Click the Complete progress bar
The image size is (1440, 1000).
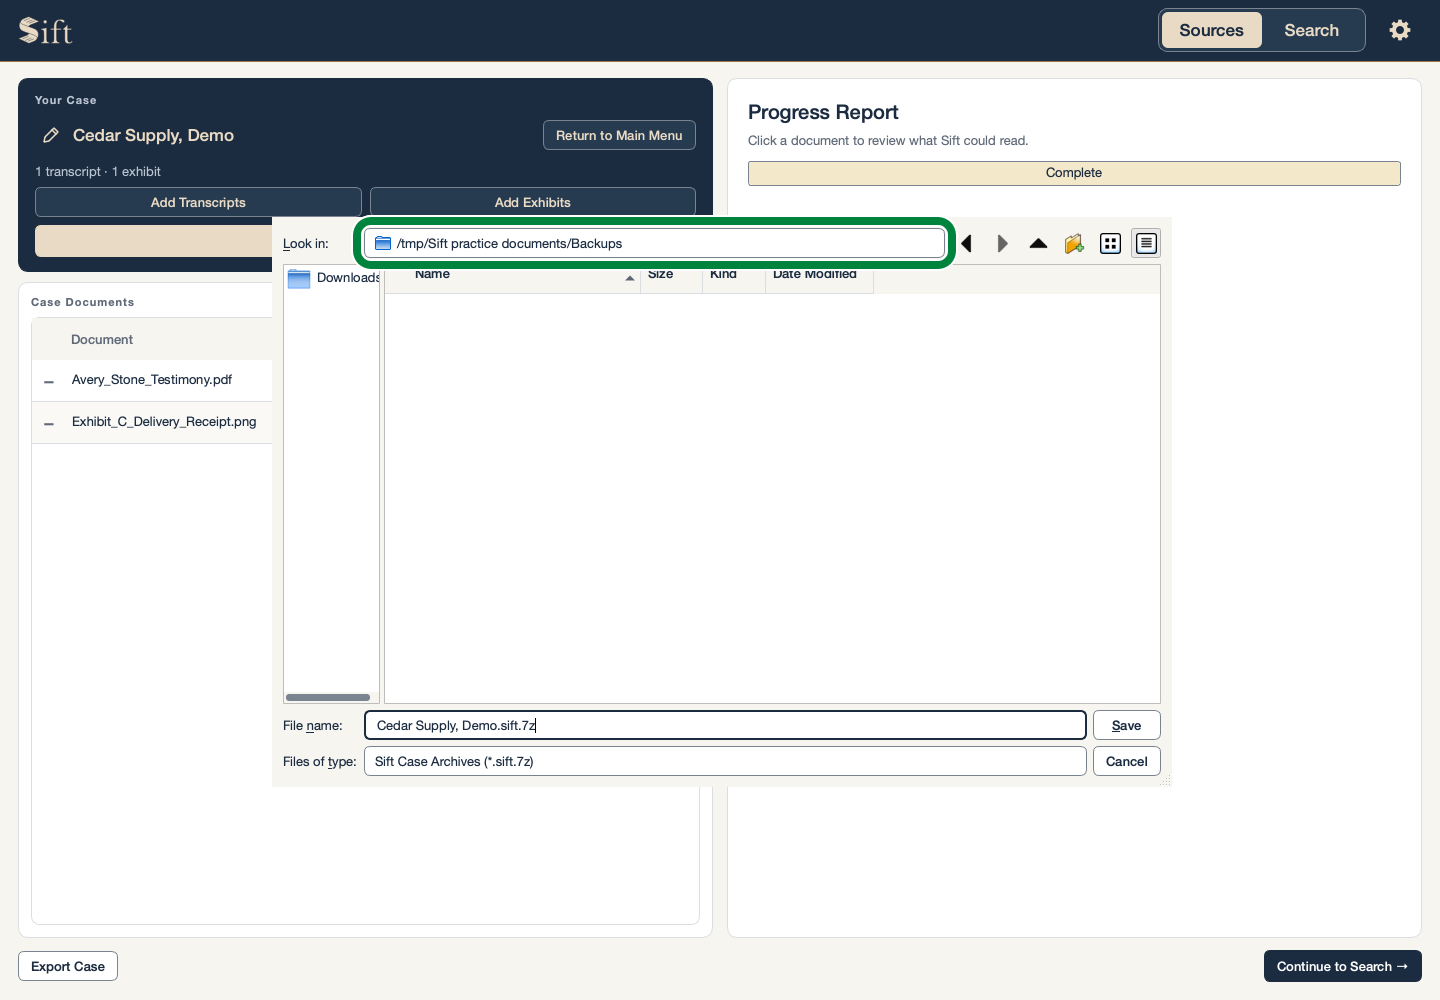pos(1074,173)
